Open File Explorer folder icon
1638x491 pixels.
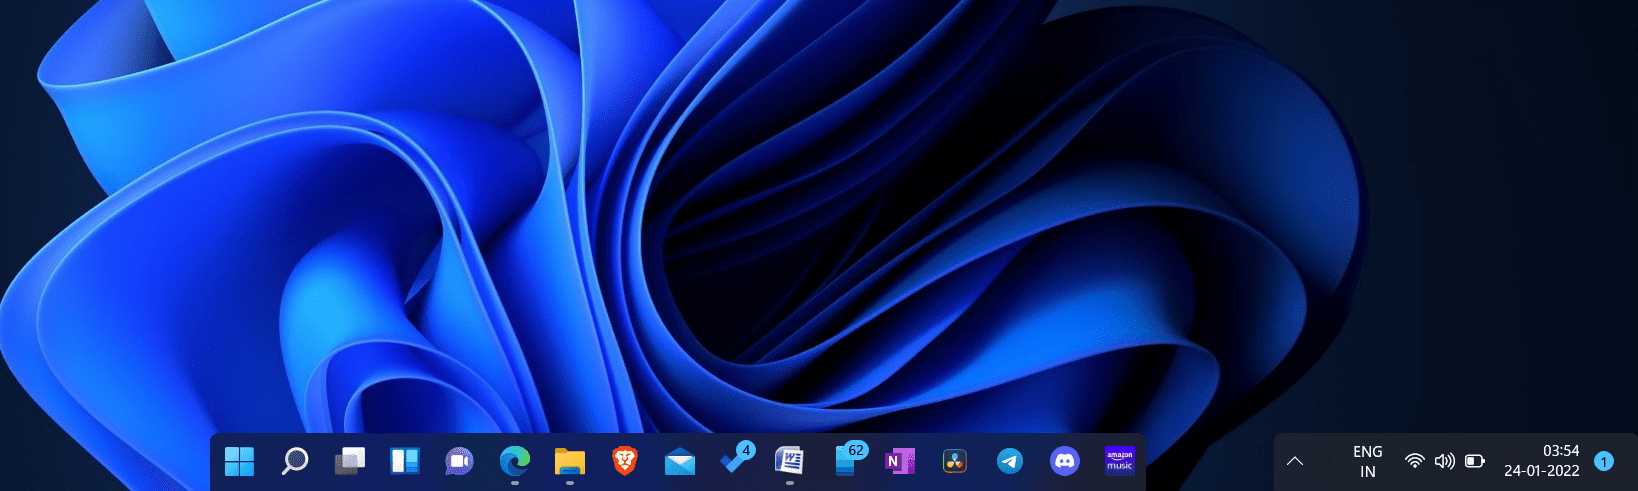pos(569,461)
